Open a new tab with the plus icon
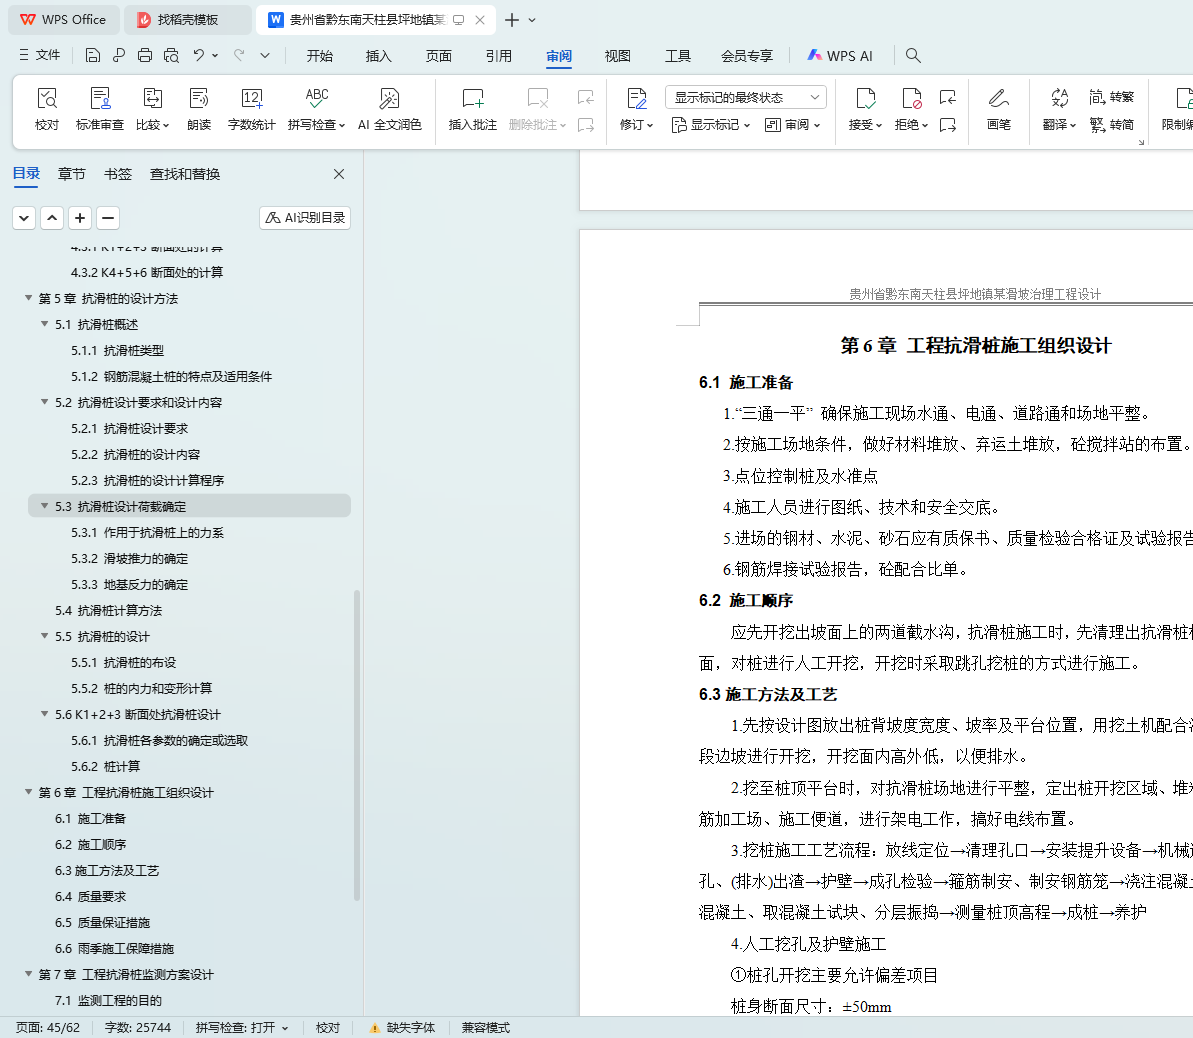This screenshot has height=1038, width=1193. click(x=512, y=20)
